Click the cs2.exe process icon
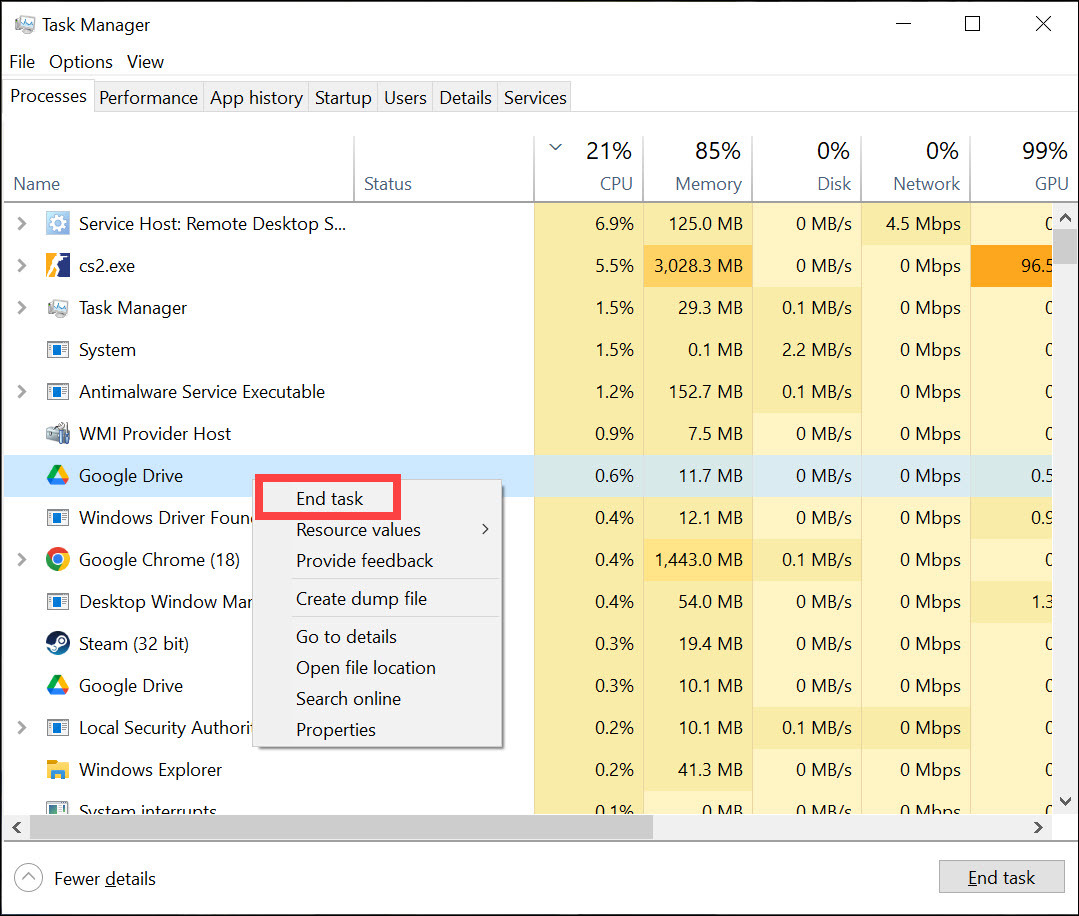The width and height of the screenshot is (1079, 916). pyautogui.click(x=58, y=265)
